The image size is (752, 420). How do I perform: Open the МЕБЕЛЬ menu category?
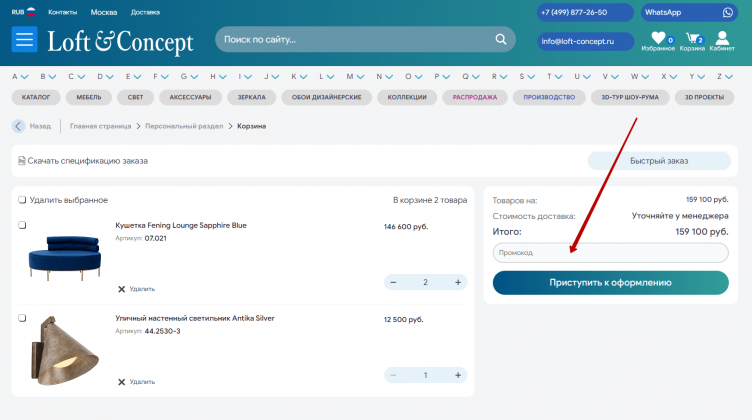pyautogui.click(x=90, y=97)
